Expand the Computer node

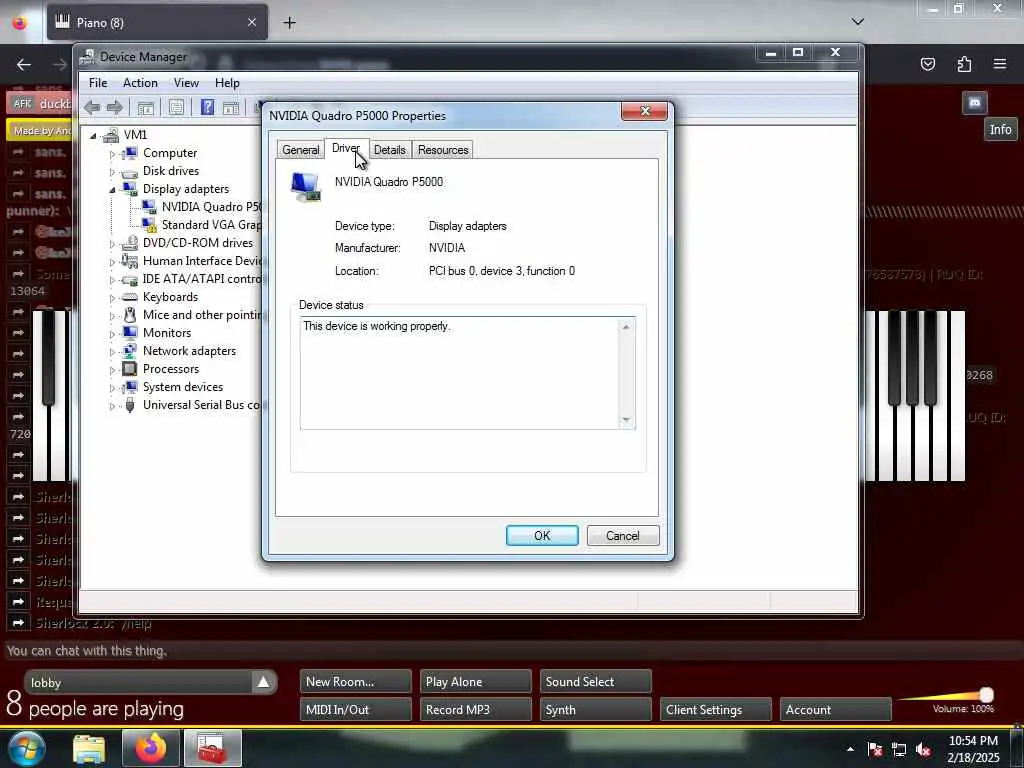point(112,154)
